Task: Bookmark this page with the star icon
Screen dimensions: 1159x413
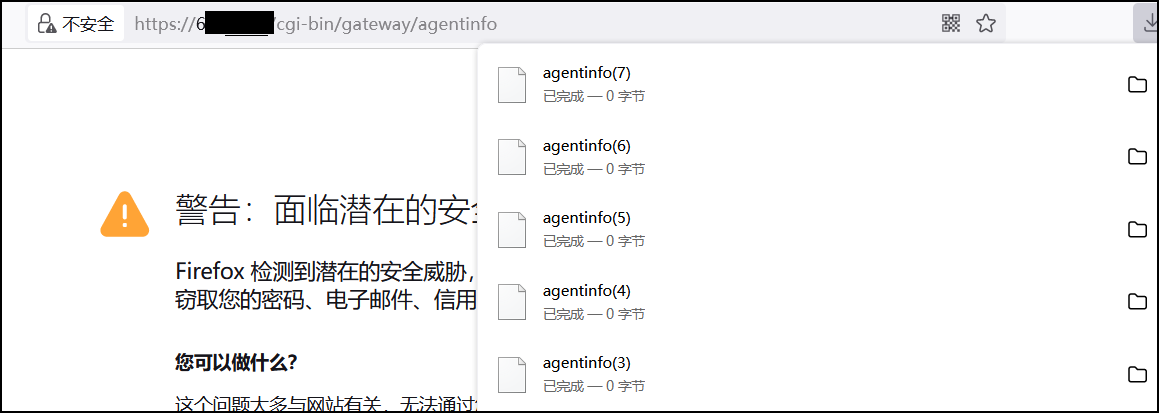Action: coord(986,24)
